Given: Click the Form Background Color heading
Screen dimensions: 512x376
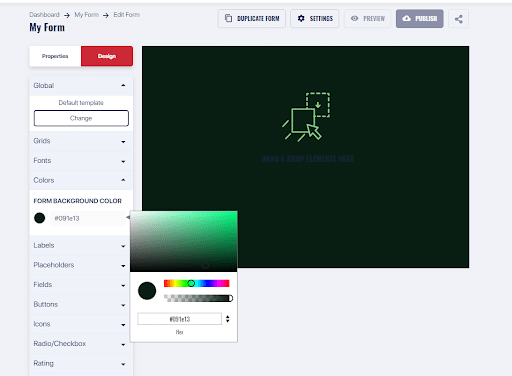Looking at the screenshot, I should [77, 201].
